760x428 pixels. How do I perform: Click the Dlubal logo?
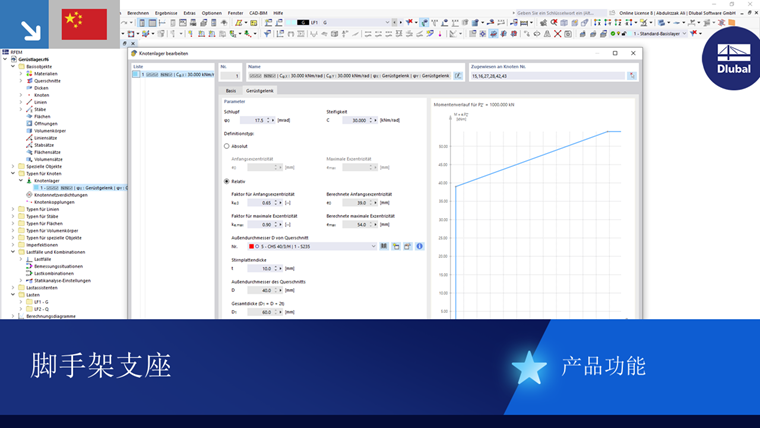tap(733, 58)
